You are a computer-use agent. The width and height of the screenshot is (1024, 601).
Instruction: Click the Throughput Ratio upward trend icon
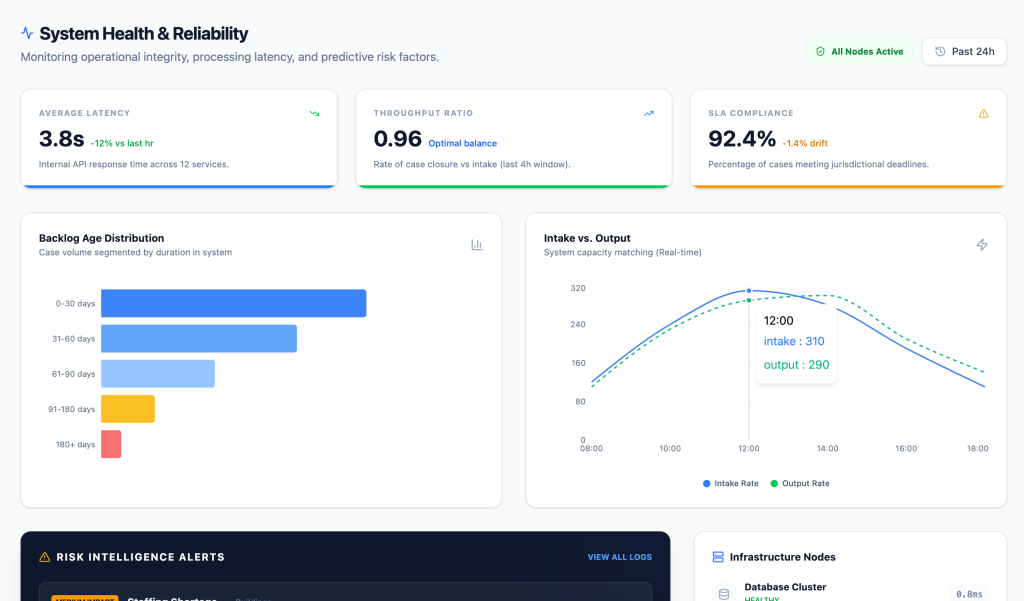[x=649, y=114]
